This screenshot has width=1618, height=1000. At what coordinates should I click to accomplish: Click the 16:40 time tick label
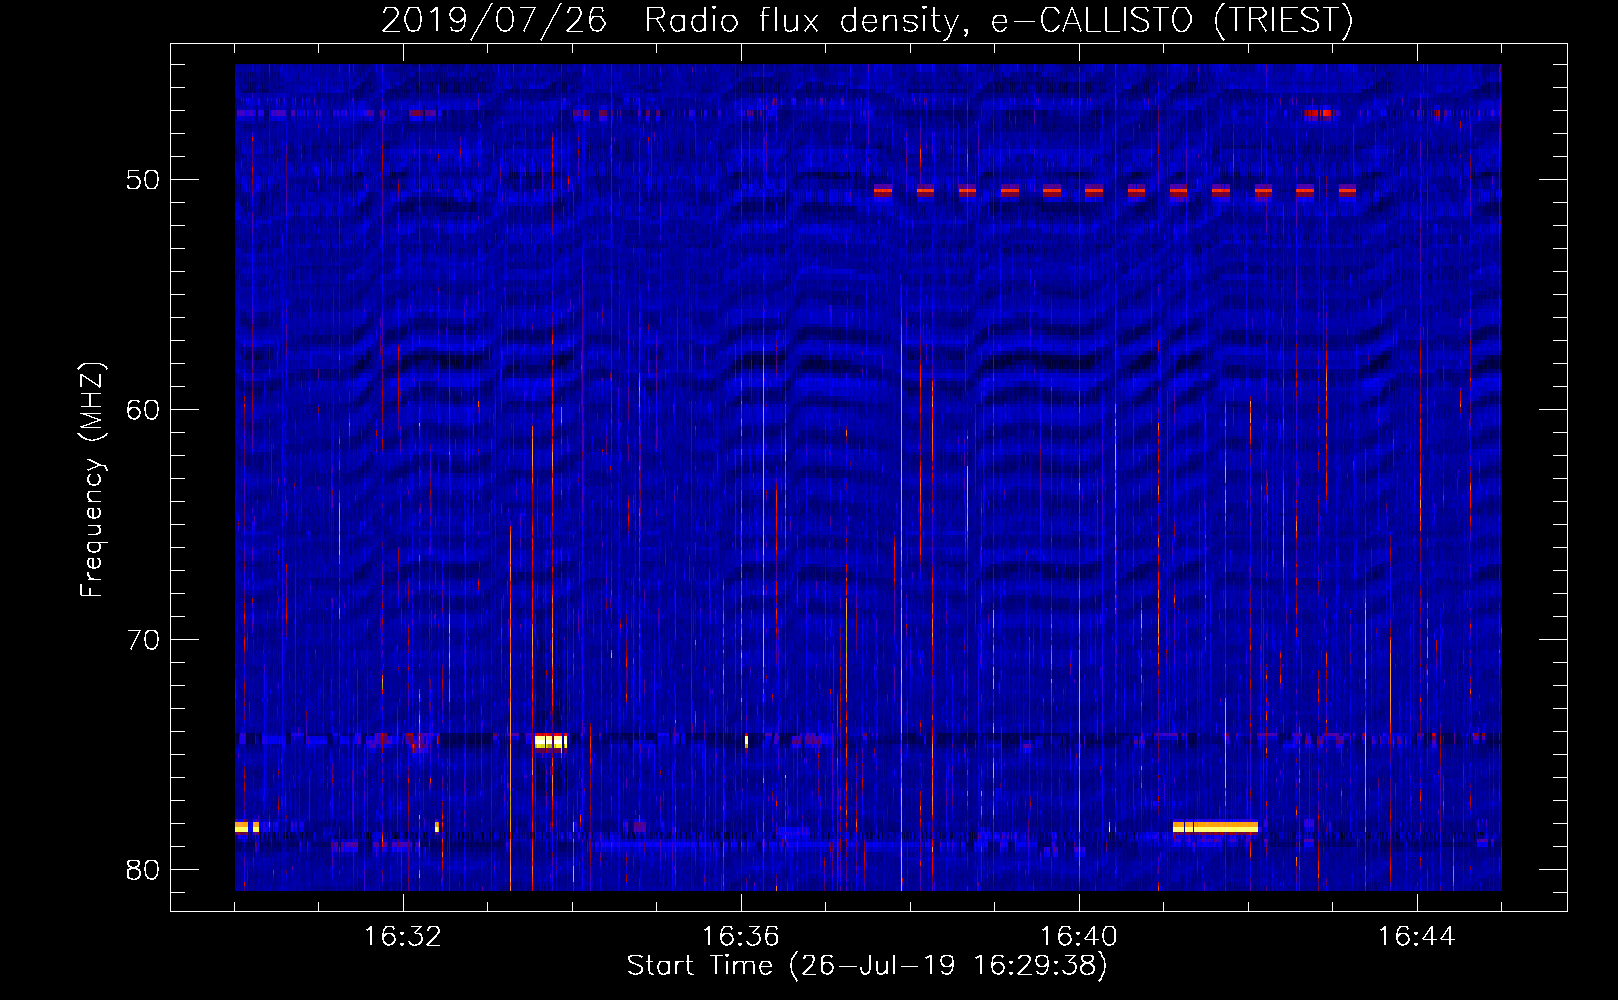[1079, 937]
